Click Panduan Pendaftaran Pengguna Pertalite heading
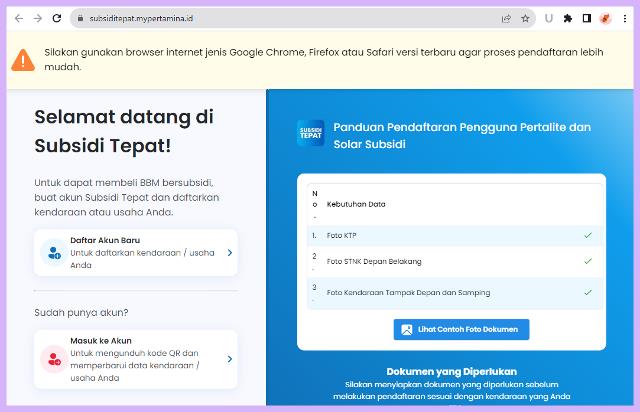Viewport: 640px width, 412px height. point(462,136)
